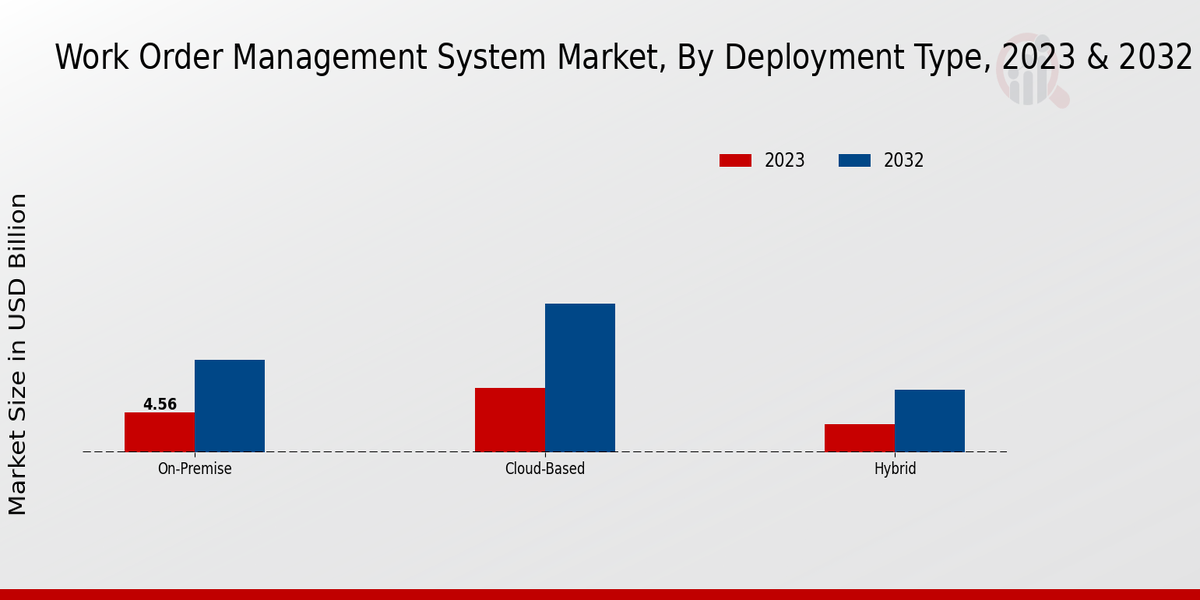Pick the Hybrid 2032 blue bar
Image resolution: width=1200 pixels, height=600 pixels.
click(930, 421)
